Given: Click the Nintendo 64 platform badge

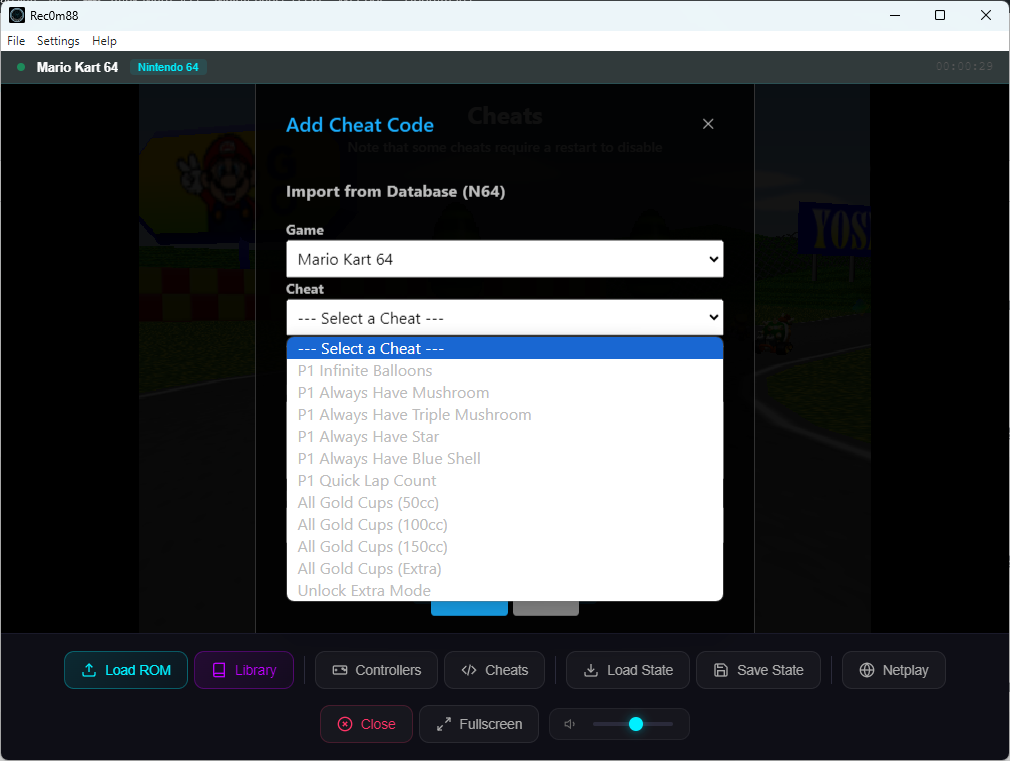Looking at the screenshot, I should (x=168, y=67).
